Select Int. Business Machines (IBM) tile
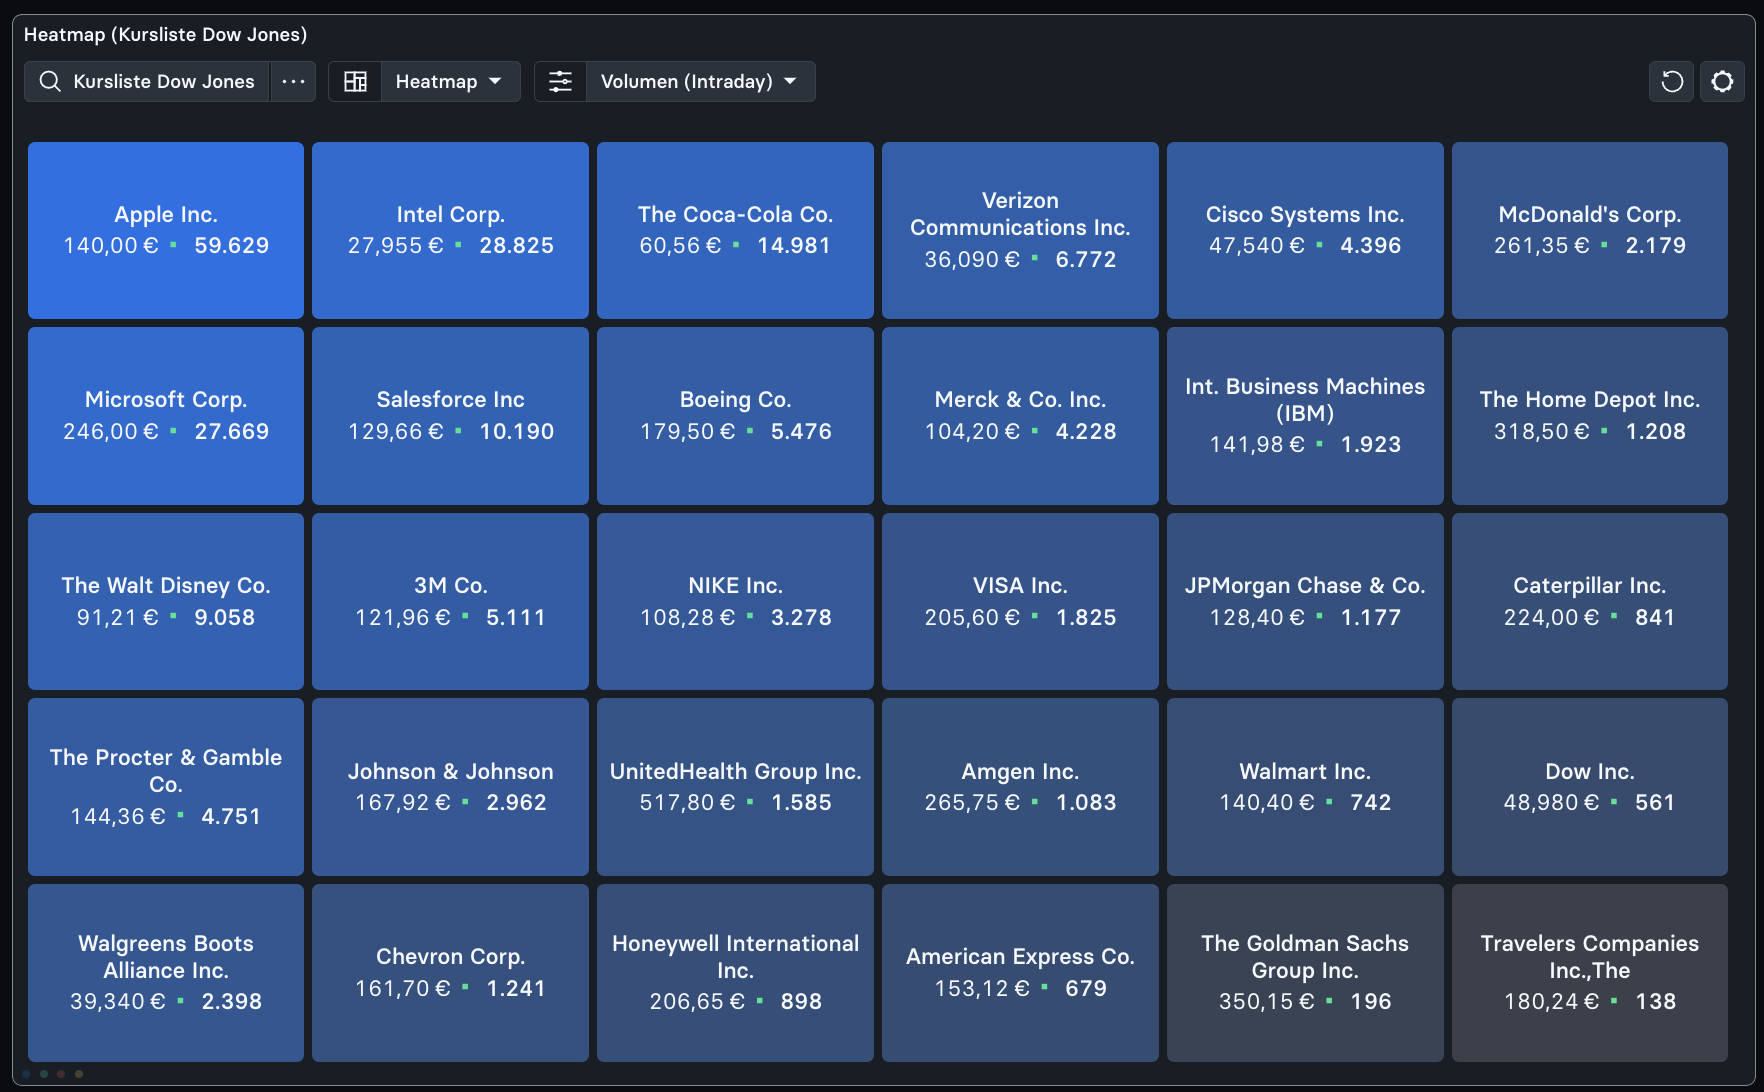Image resolution: width=1764 pixels, height=1092 pixels. (x=1305, y=416)
